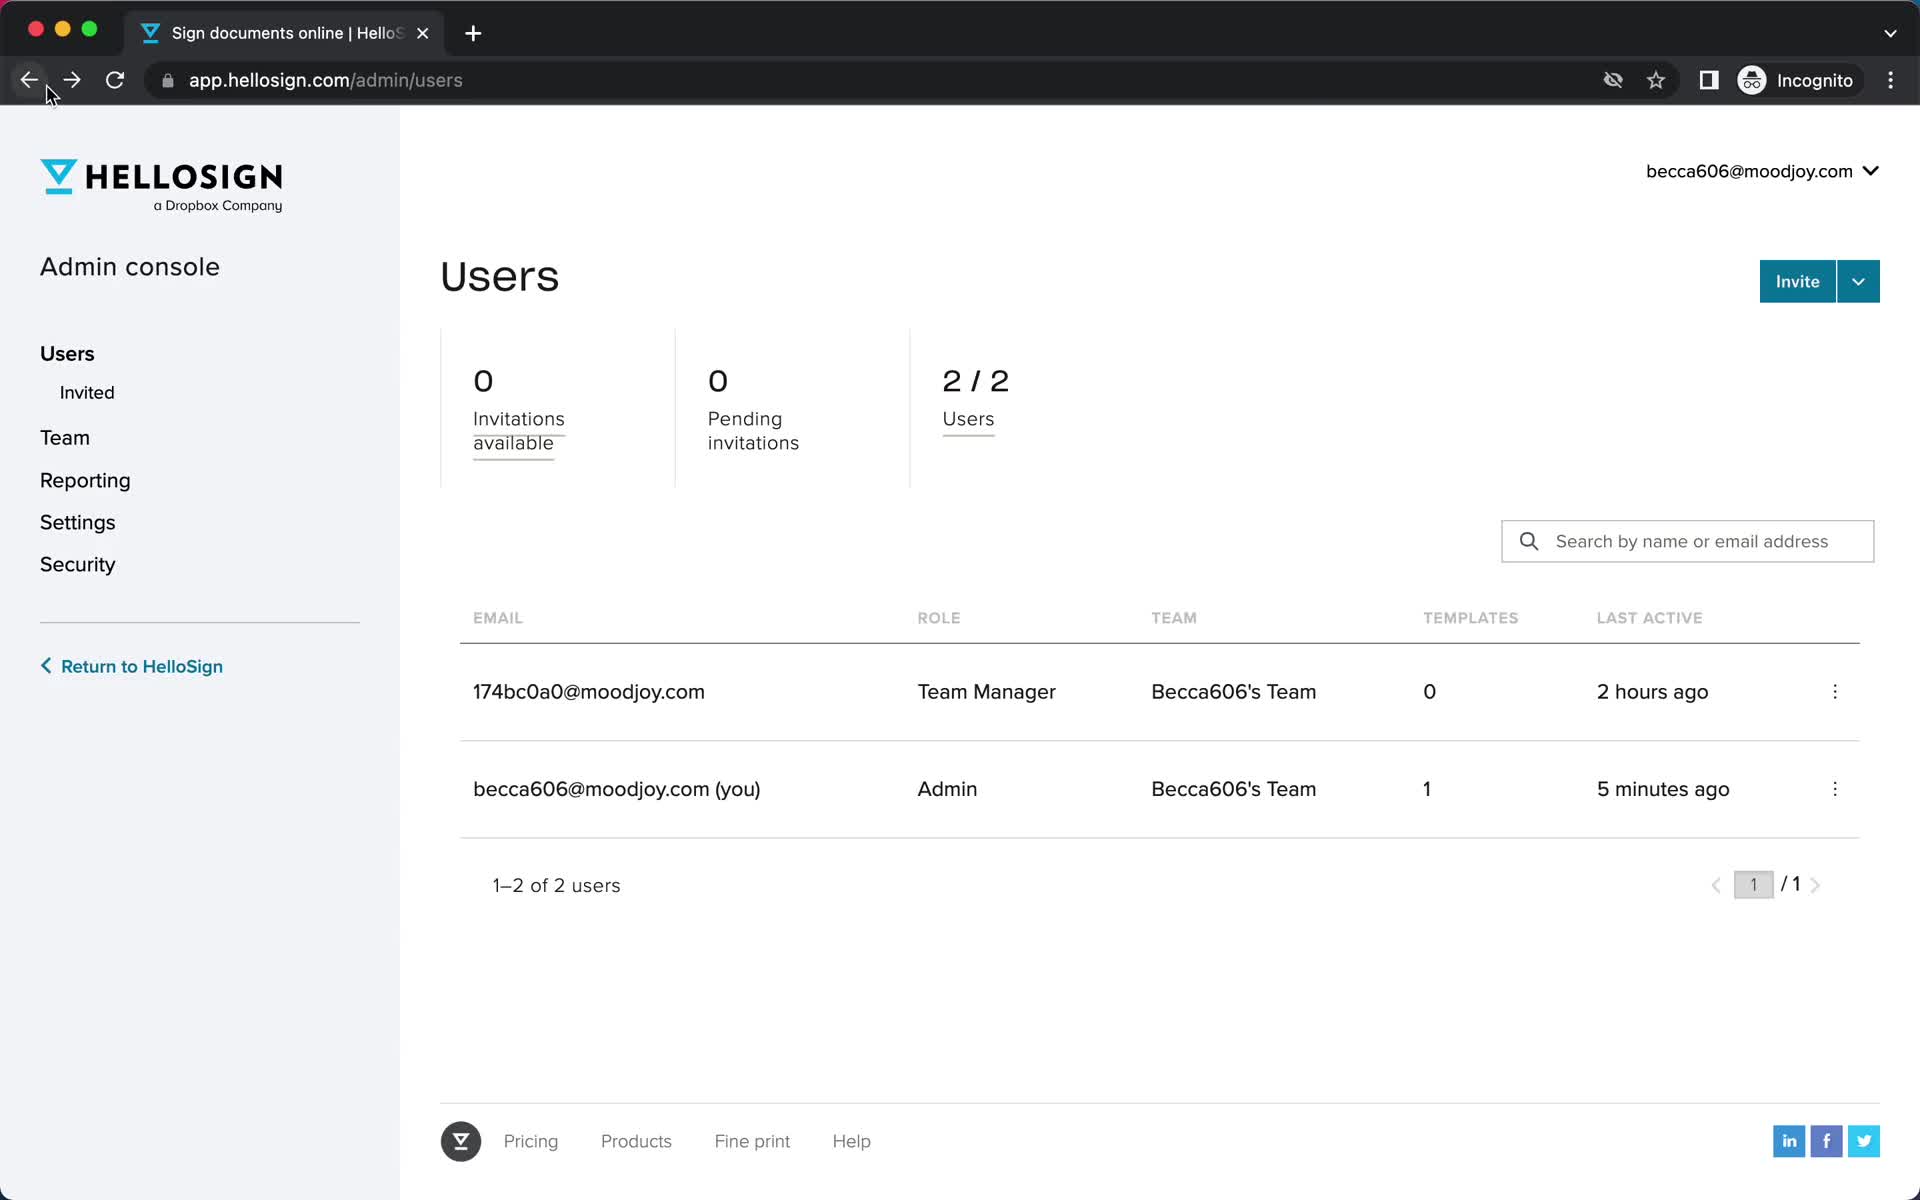1920x1200 pixels.
Task: Go to Settings in the sidebar
Action: pyautogui.click(x=78, y=523)
